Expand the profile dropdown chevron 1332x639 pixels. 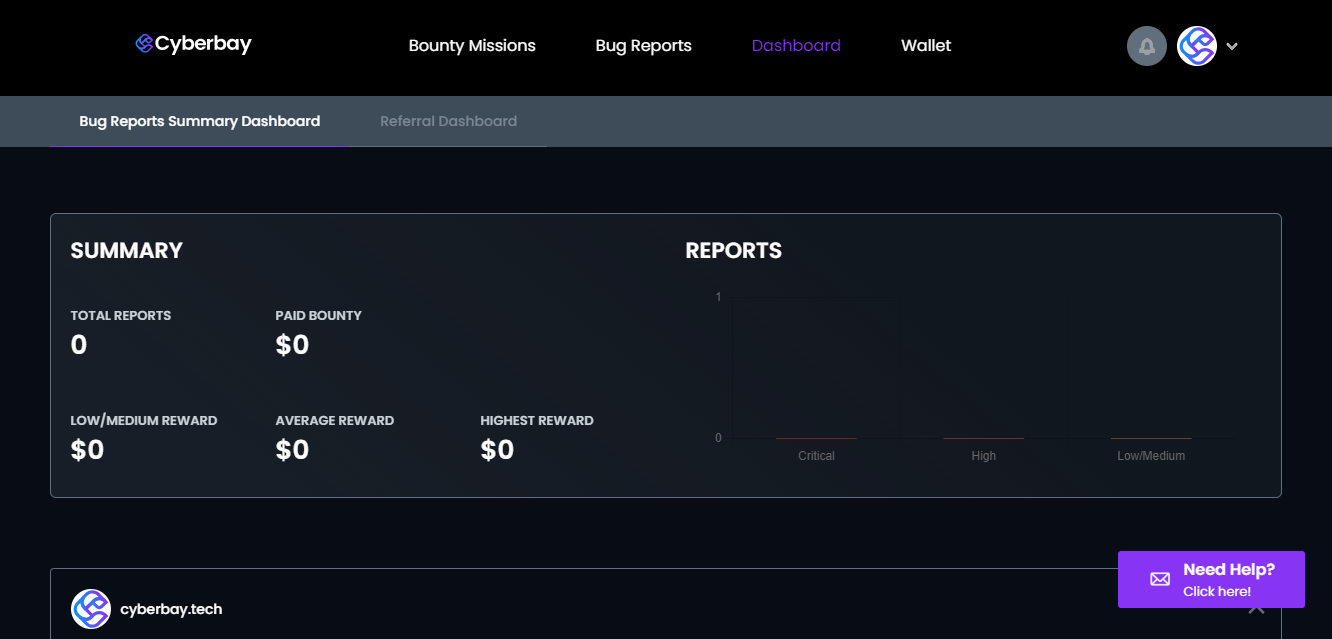click(x=1232, y=46)
